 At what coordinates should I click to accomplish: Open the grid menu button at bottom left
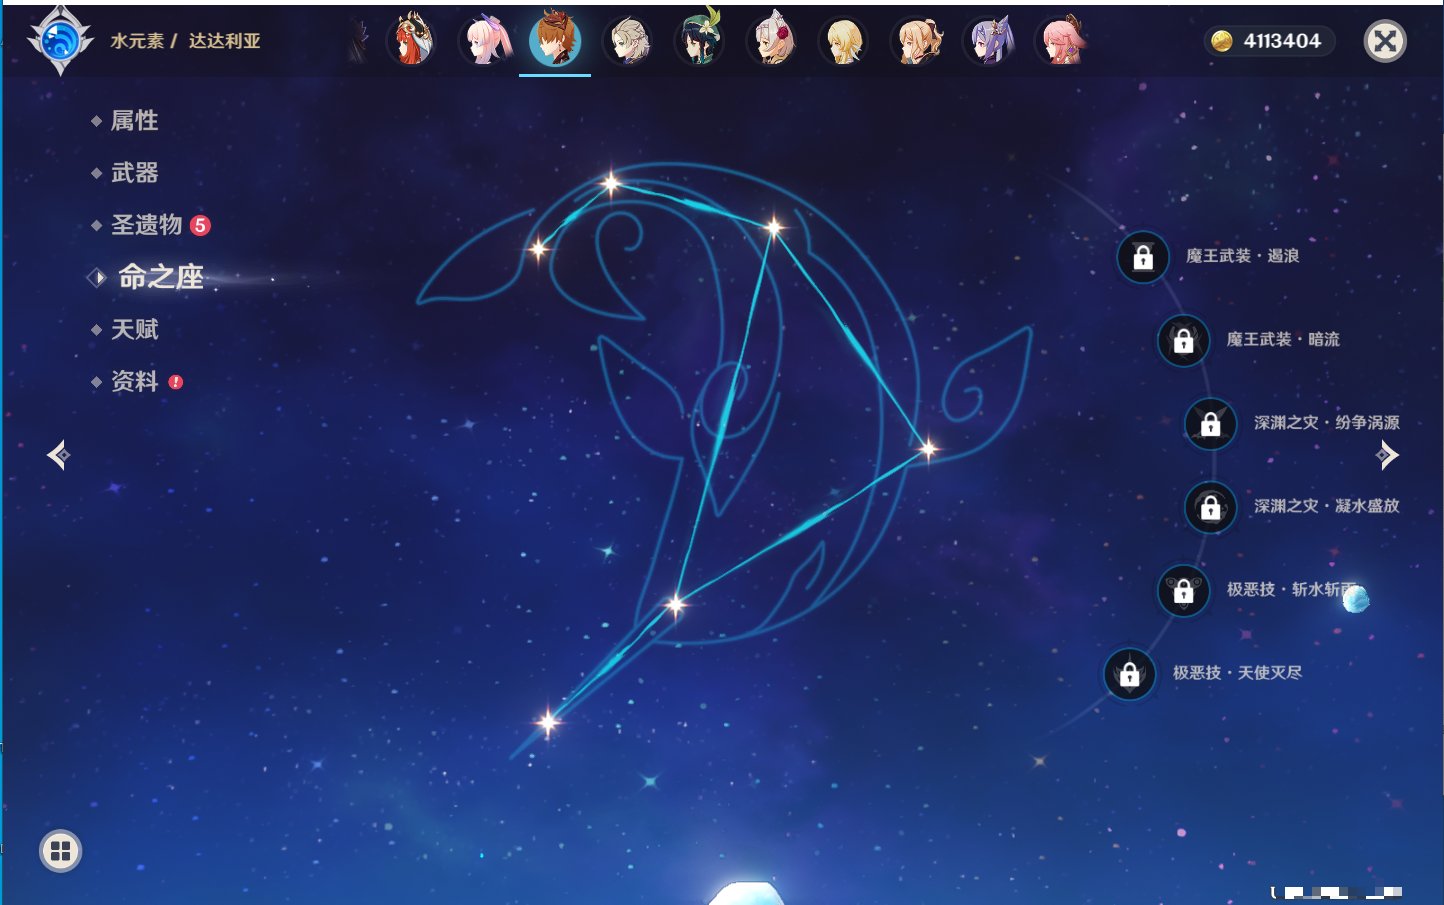click(x=60, y=851)
